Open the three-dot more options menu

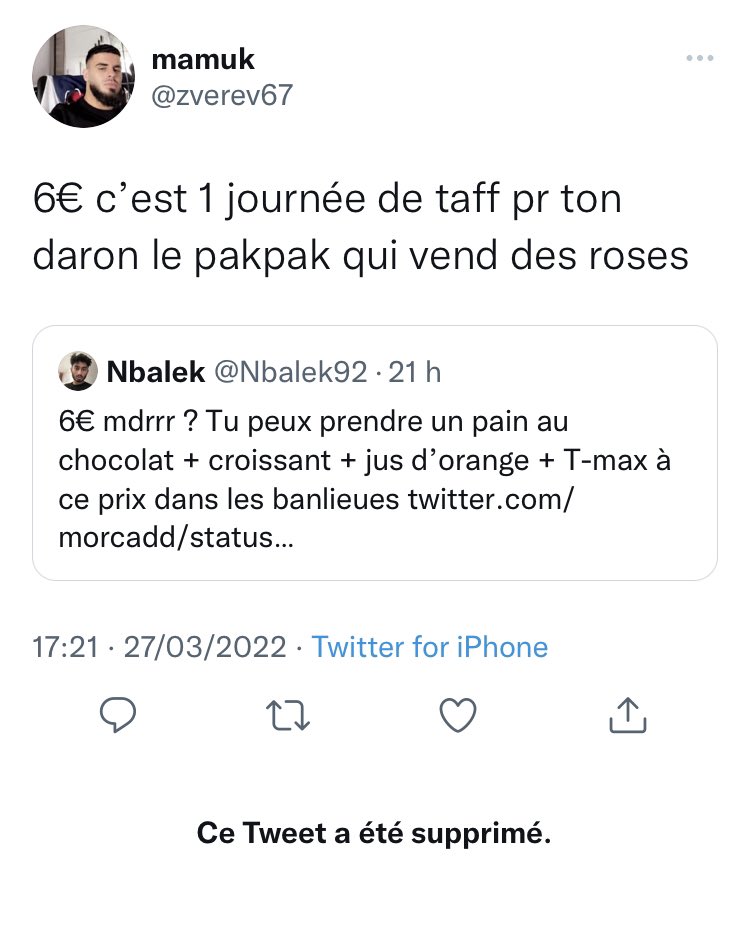700,58
